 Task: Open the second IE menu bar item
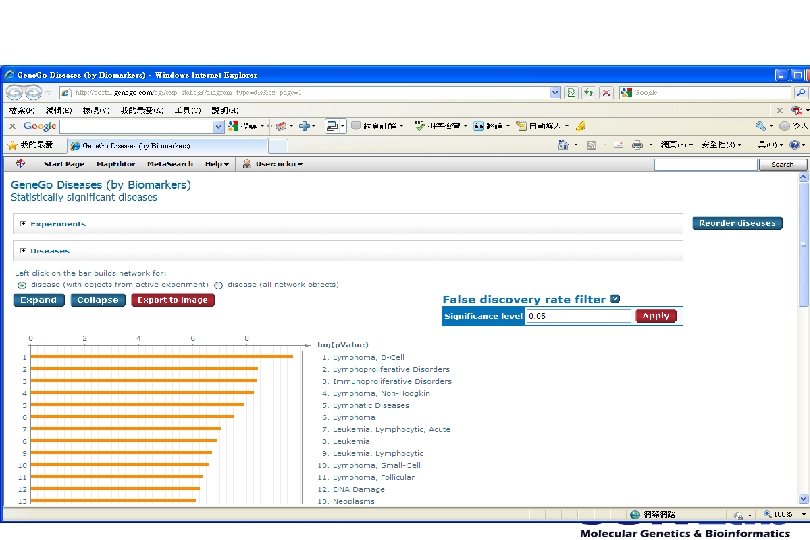[x=58, y=110]
